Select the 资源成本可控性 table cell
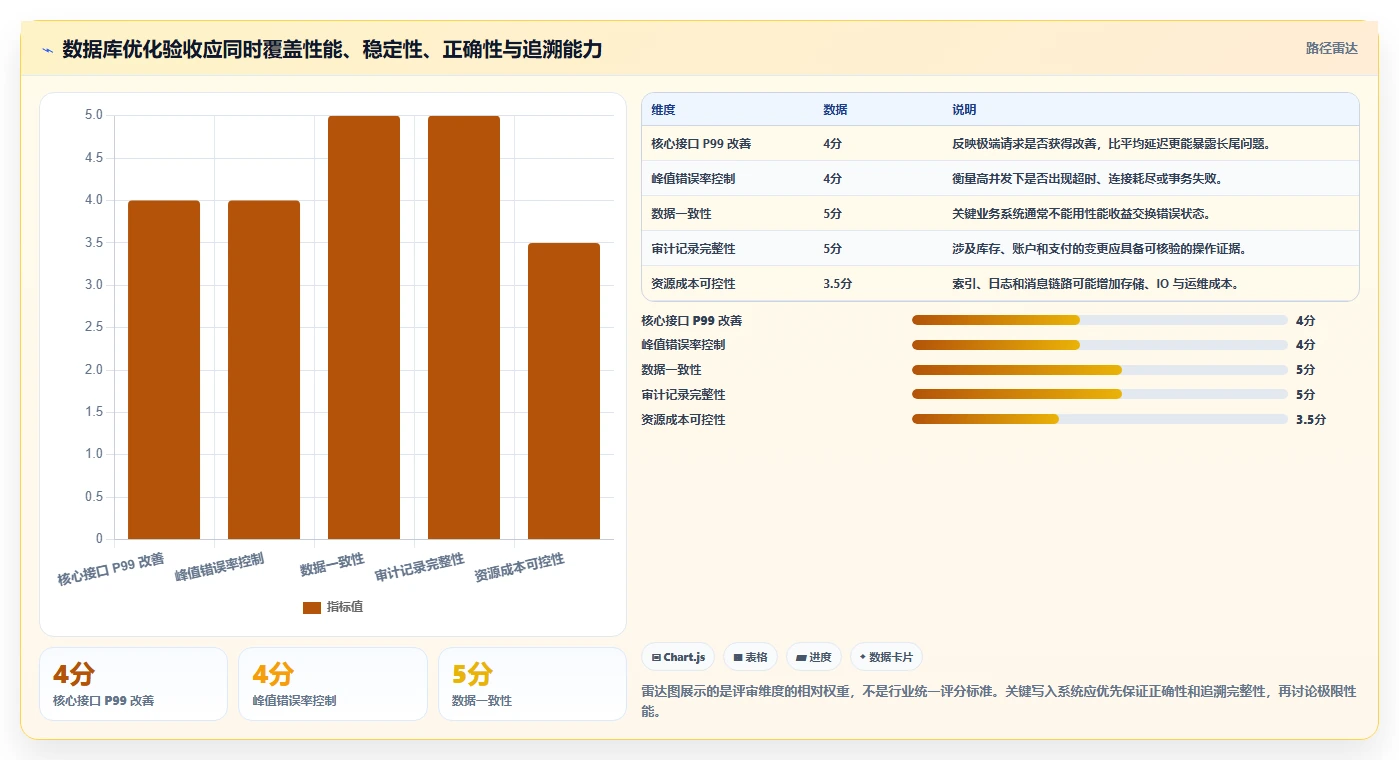This screenshot has height=760, width=1399. (727, 283)
